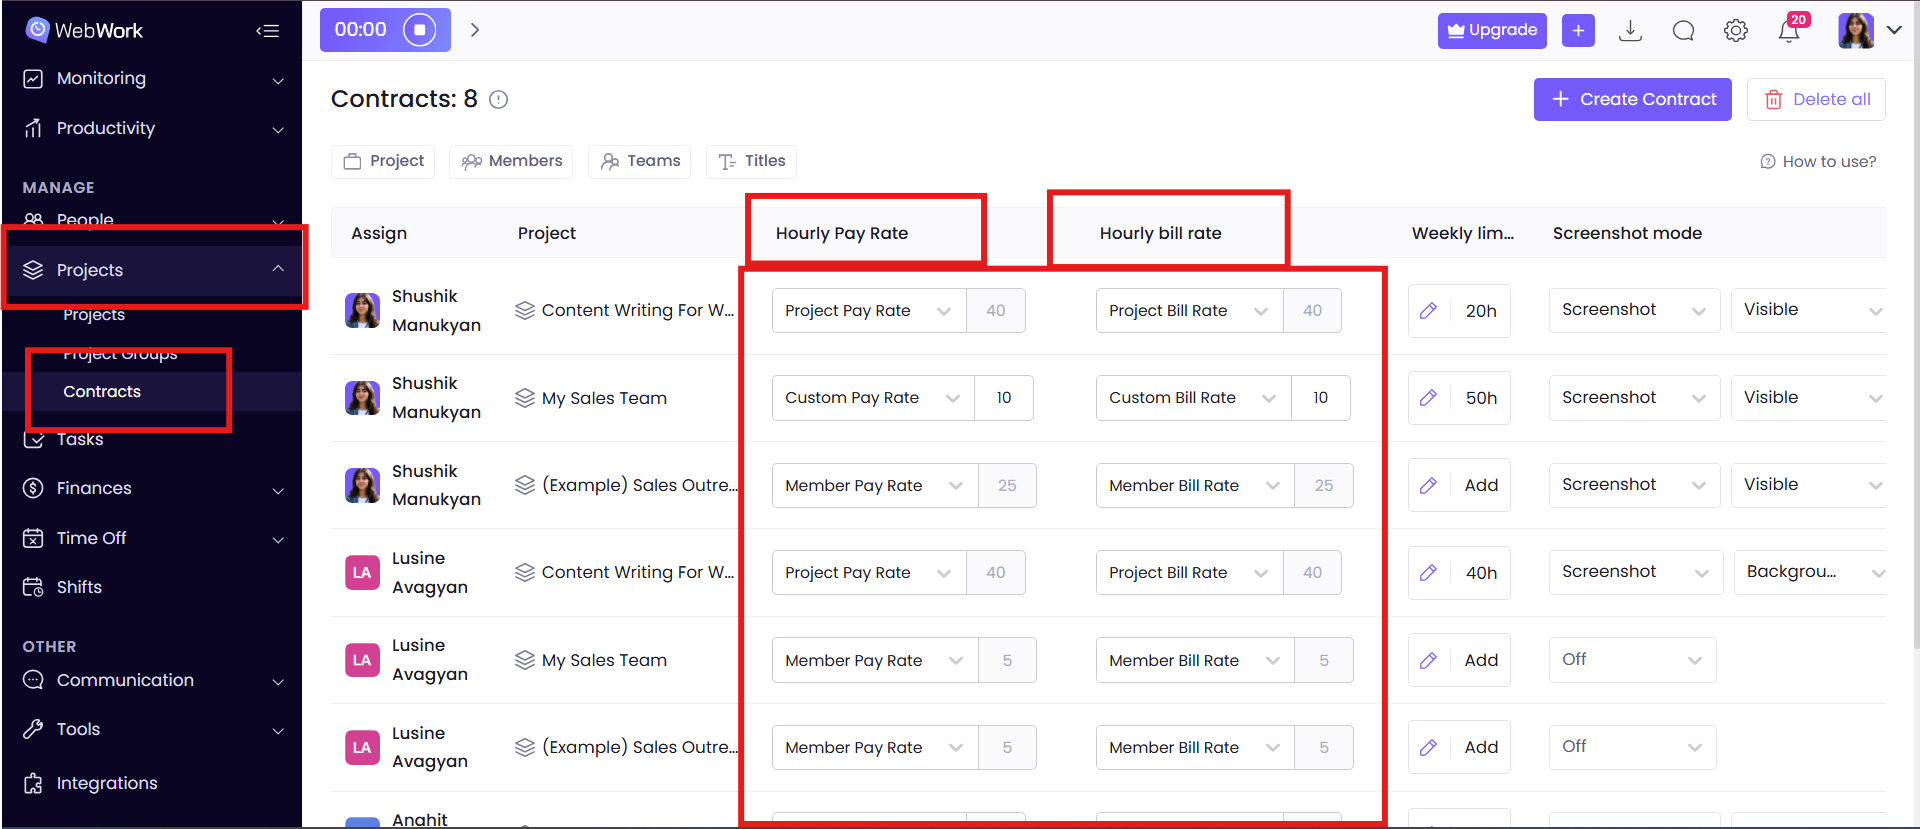1920x829 pixels.
Task: Edit the 20h weekly limit pencil icon
Action: tap(1428, 311)
